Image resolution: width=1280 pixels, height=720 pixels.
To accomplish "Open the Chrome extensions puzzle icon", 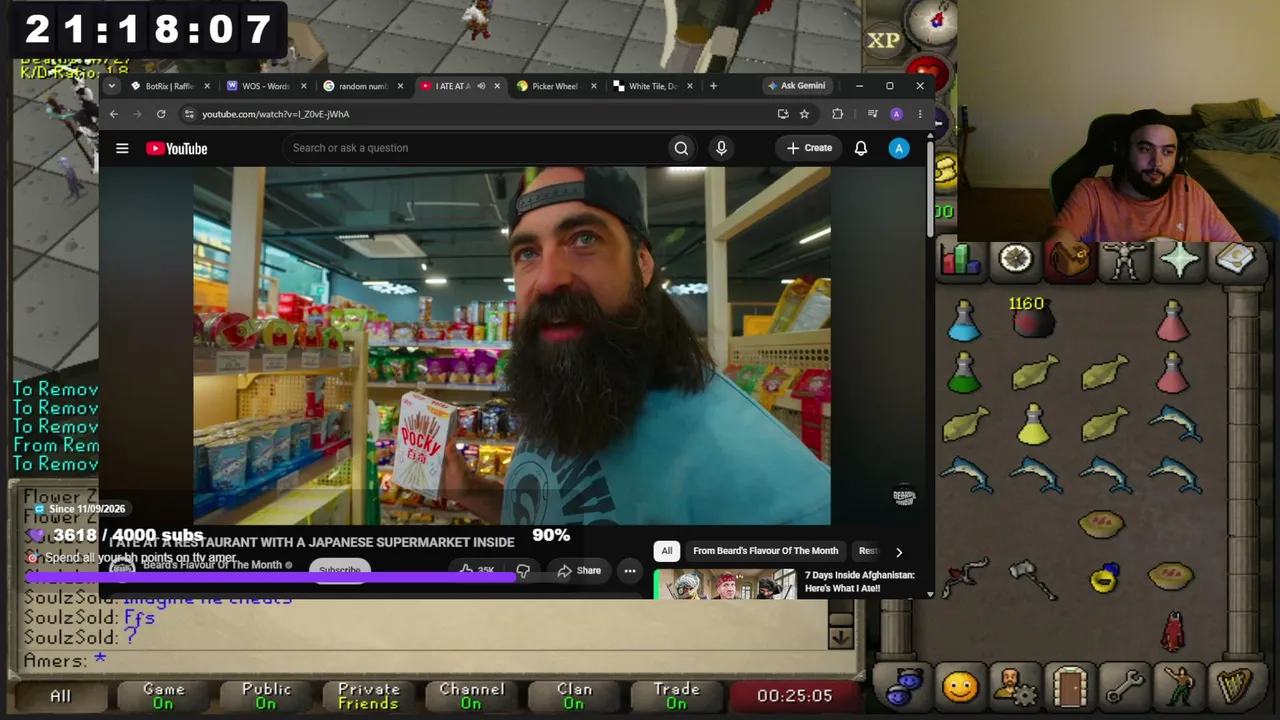I will [838, 114].
